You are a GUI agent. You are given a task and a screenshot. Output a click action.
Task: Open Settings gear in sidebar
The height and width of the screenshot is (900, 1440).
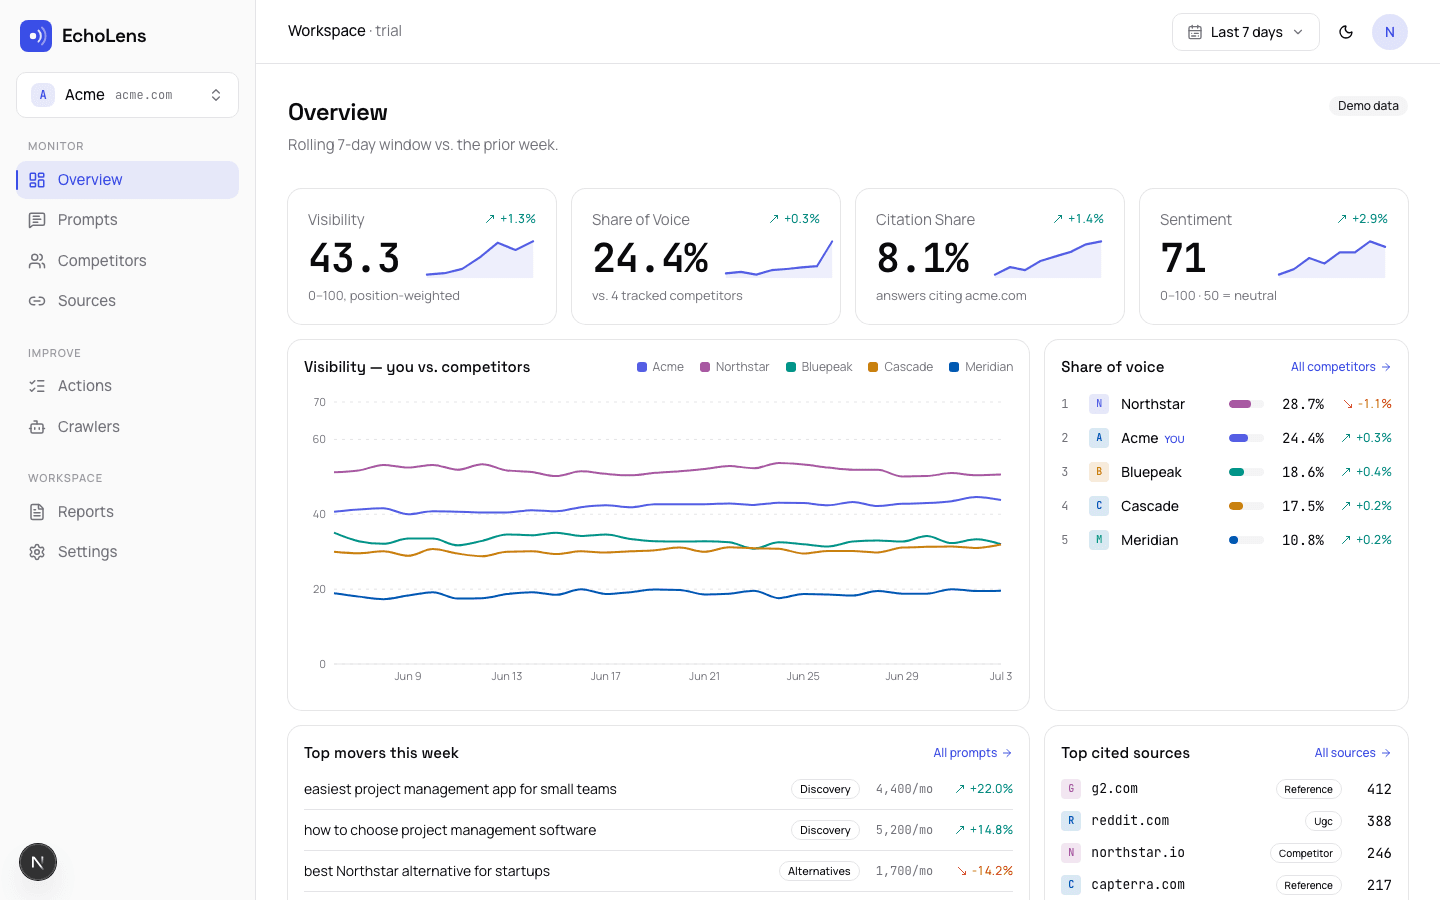tap(37, 552)
